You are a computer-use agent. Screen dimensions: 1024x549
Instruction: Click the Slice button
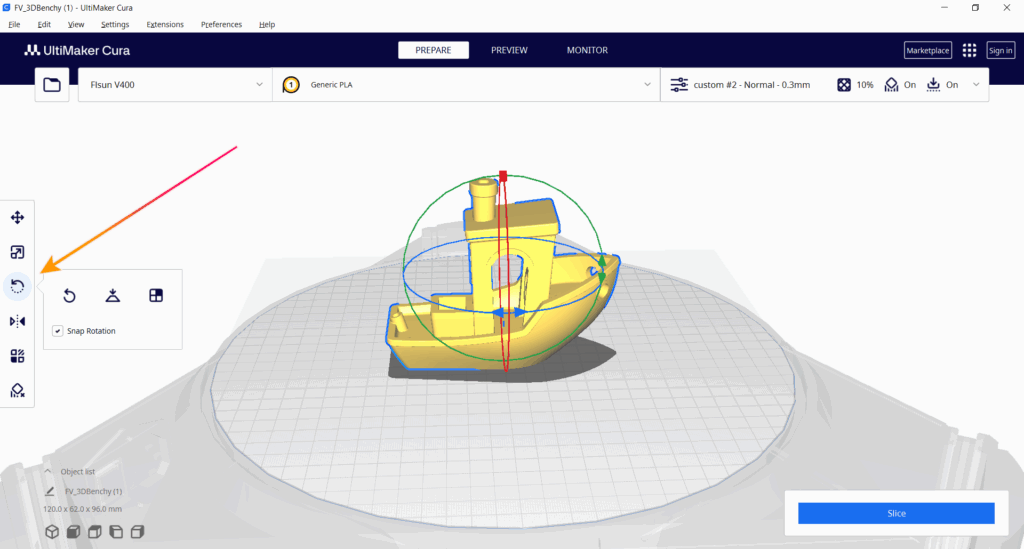896,513
